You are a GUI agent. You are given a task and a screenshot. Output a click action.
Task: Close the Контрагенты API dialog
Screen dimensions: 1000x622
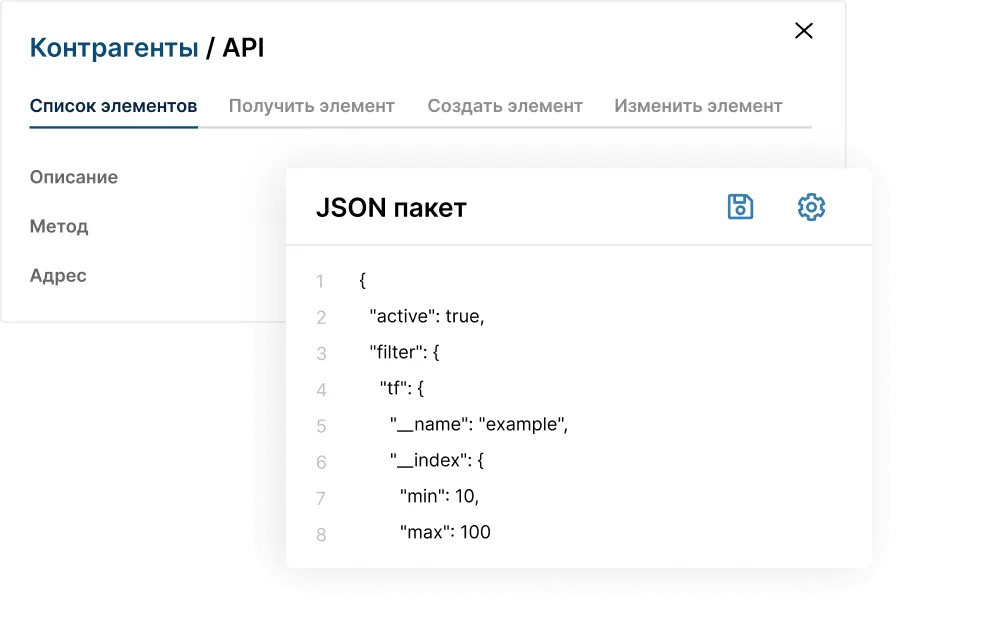[803, 31]
